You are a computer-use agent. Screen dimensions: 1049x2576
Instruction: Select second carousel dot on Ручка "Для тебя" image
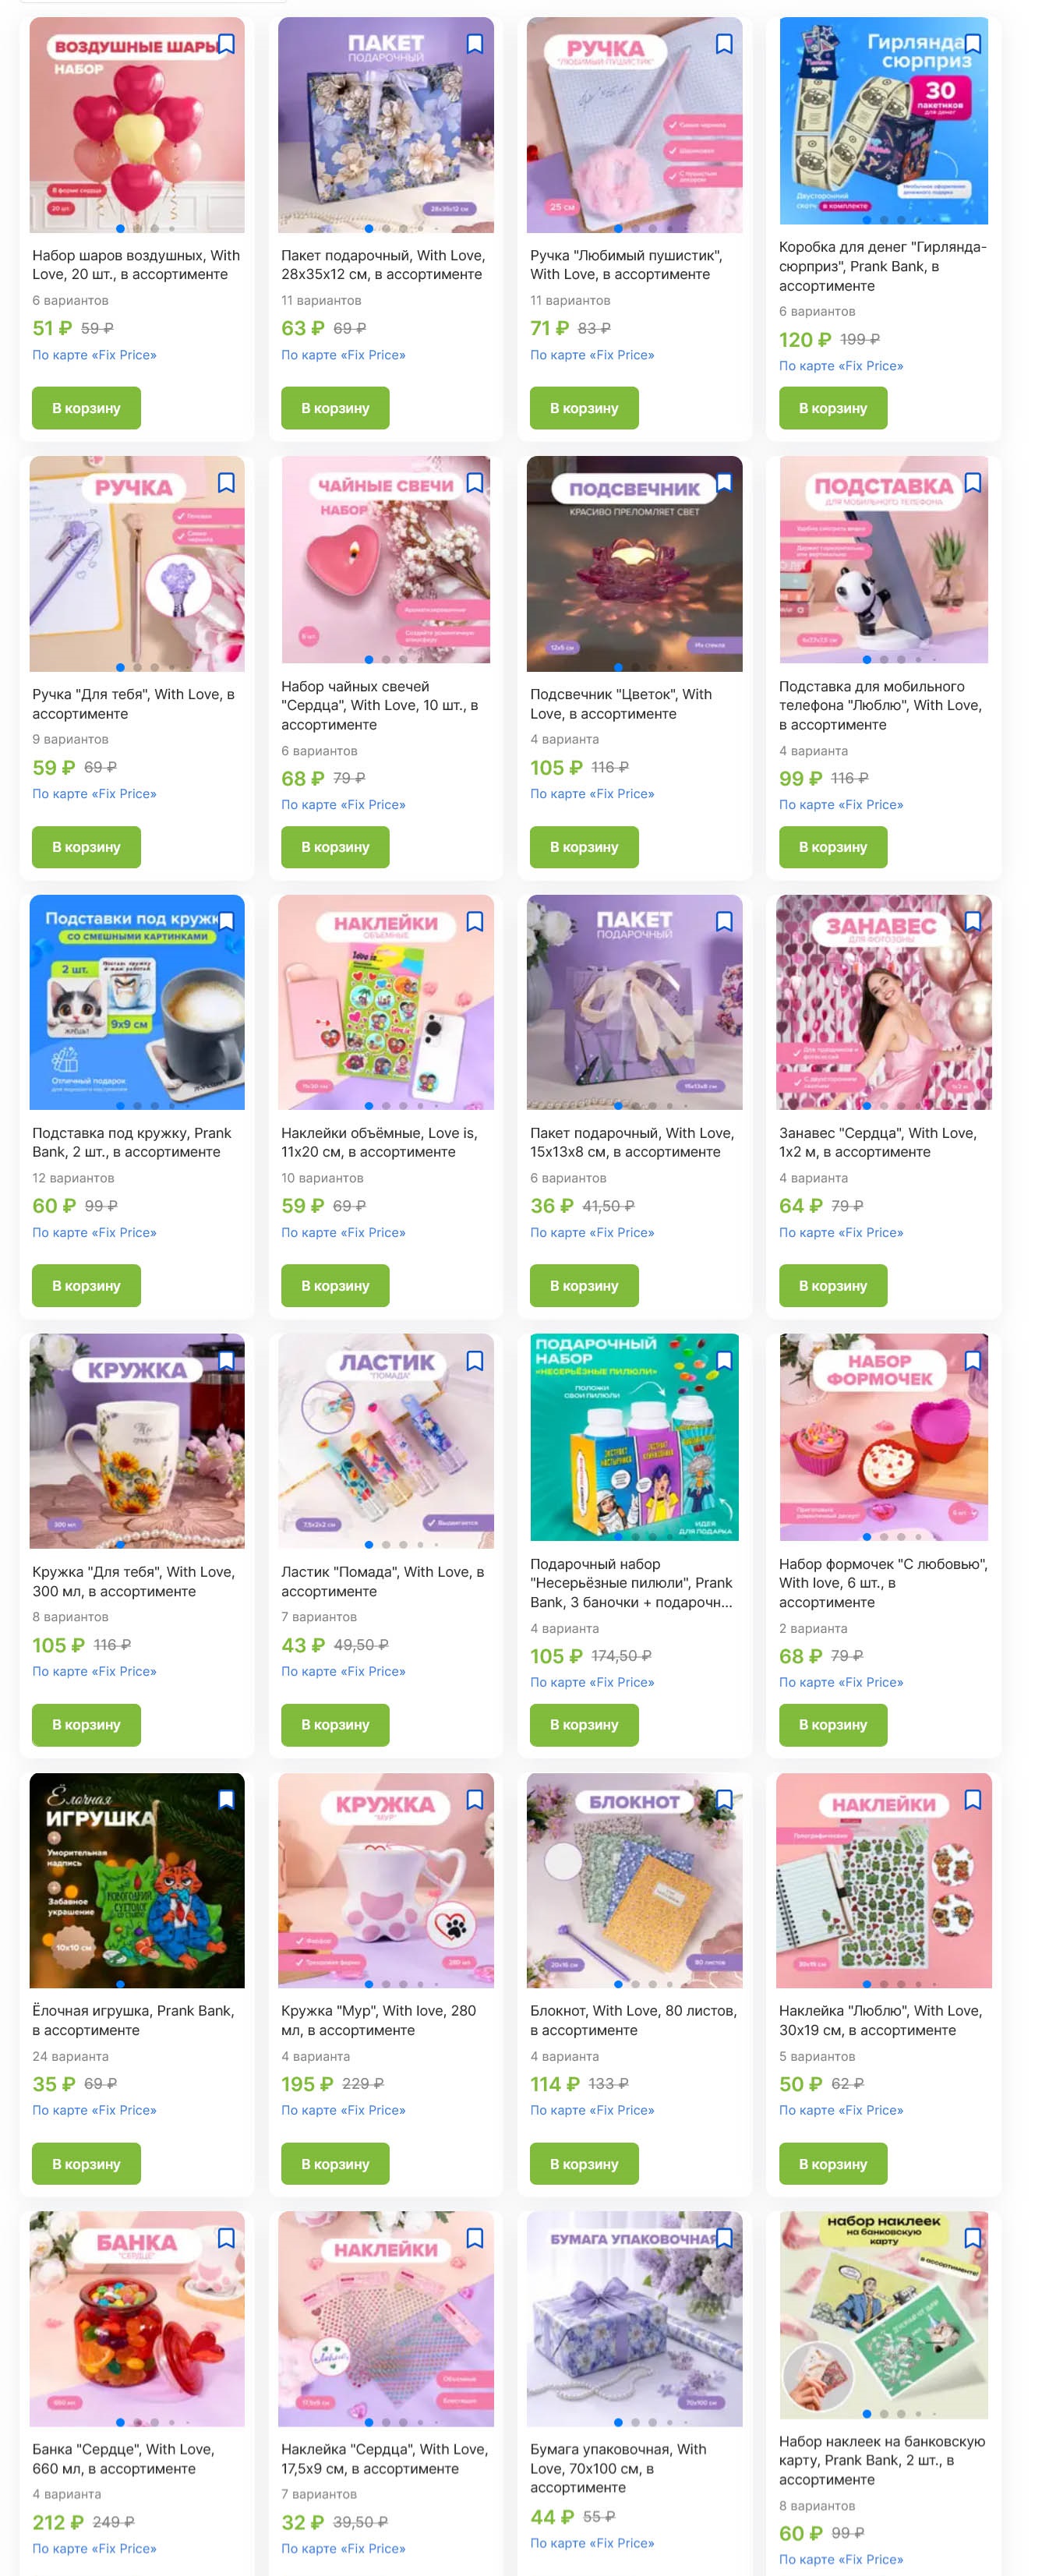[137, 667]
